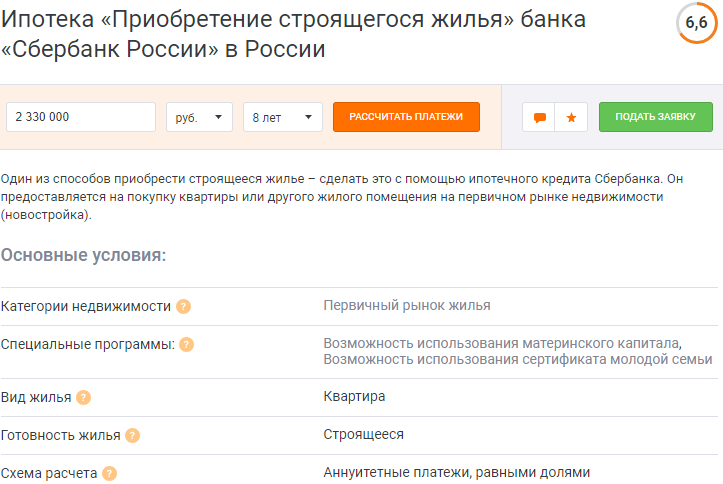Image resolution: width=723 pixels, height=484 pixels.
Task: Select value Аннуитетные платежи, равными долями
Action: coord(456,472)
